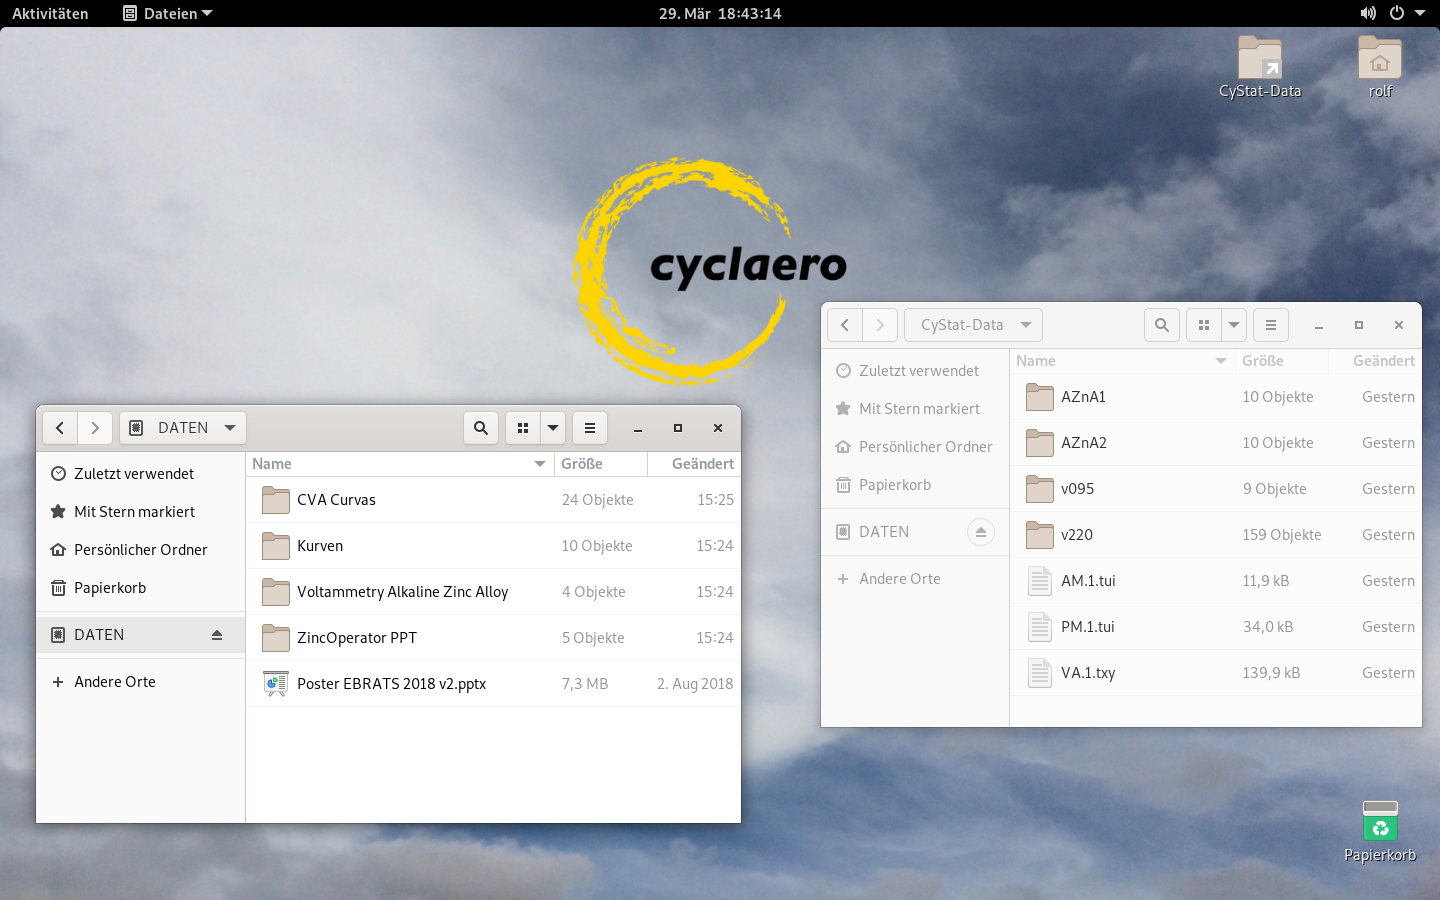Open the v220 folder
This screenshot has height=900, width=1440.
(x=1077, y=535)
